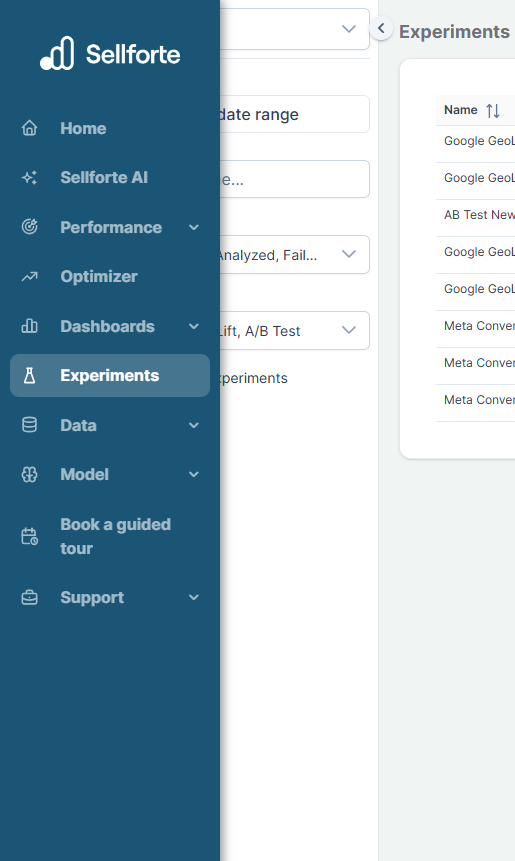Collapse the filter panel with arrow button
515x861 pixels.
coord(381,27)
